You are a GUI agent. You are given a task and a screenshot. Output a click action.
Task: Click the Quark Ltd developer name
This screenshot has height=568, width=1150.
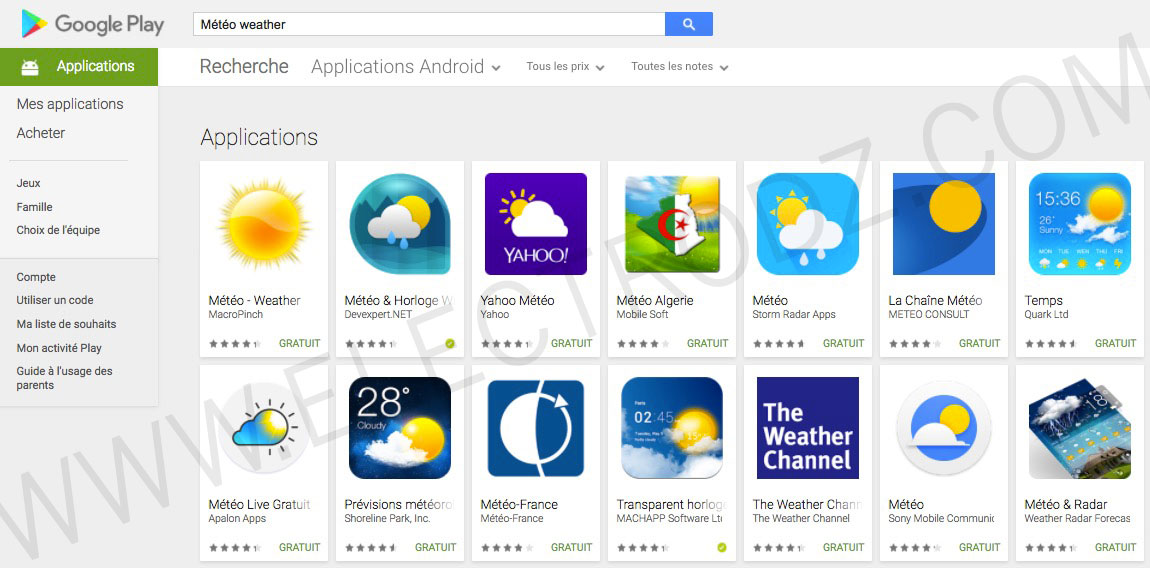1047,314
